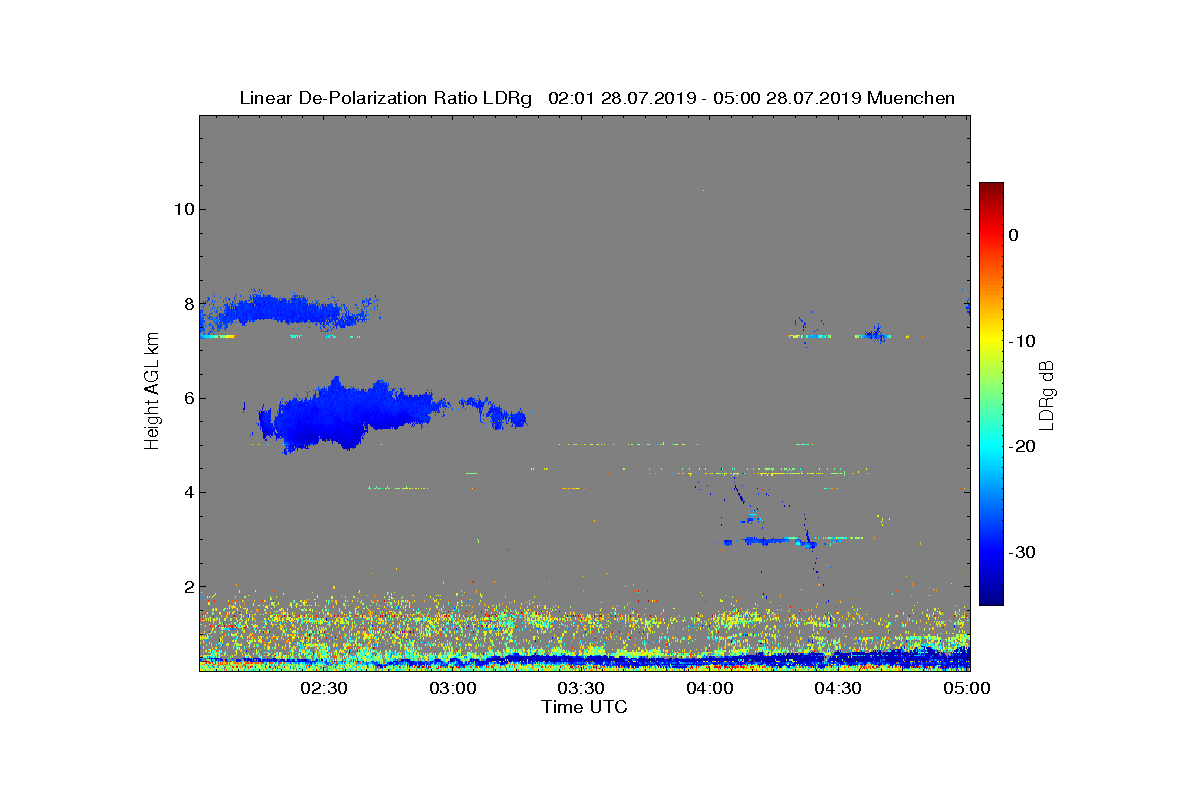The width and height of the screenshot is (1200, 800).
Task: Click the colorbar 0 dB label
Action: point(1014,235)
